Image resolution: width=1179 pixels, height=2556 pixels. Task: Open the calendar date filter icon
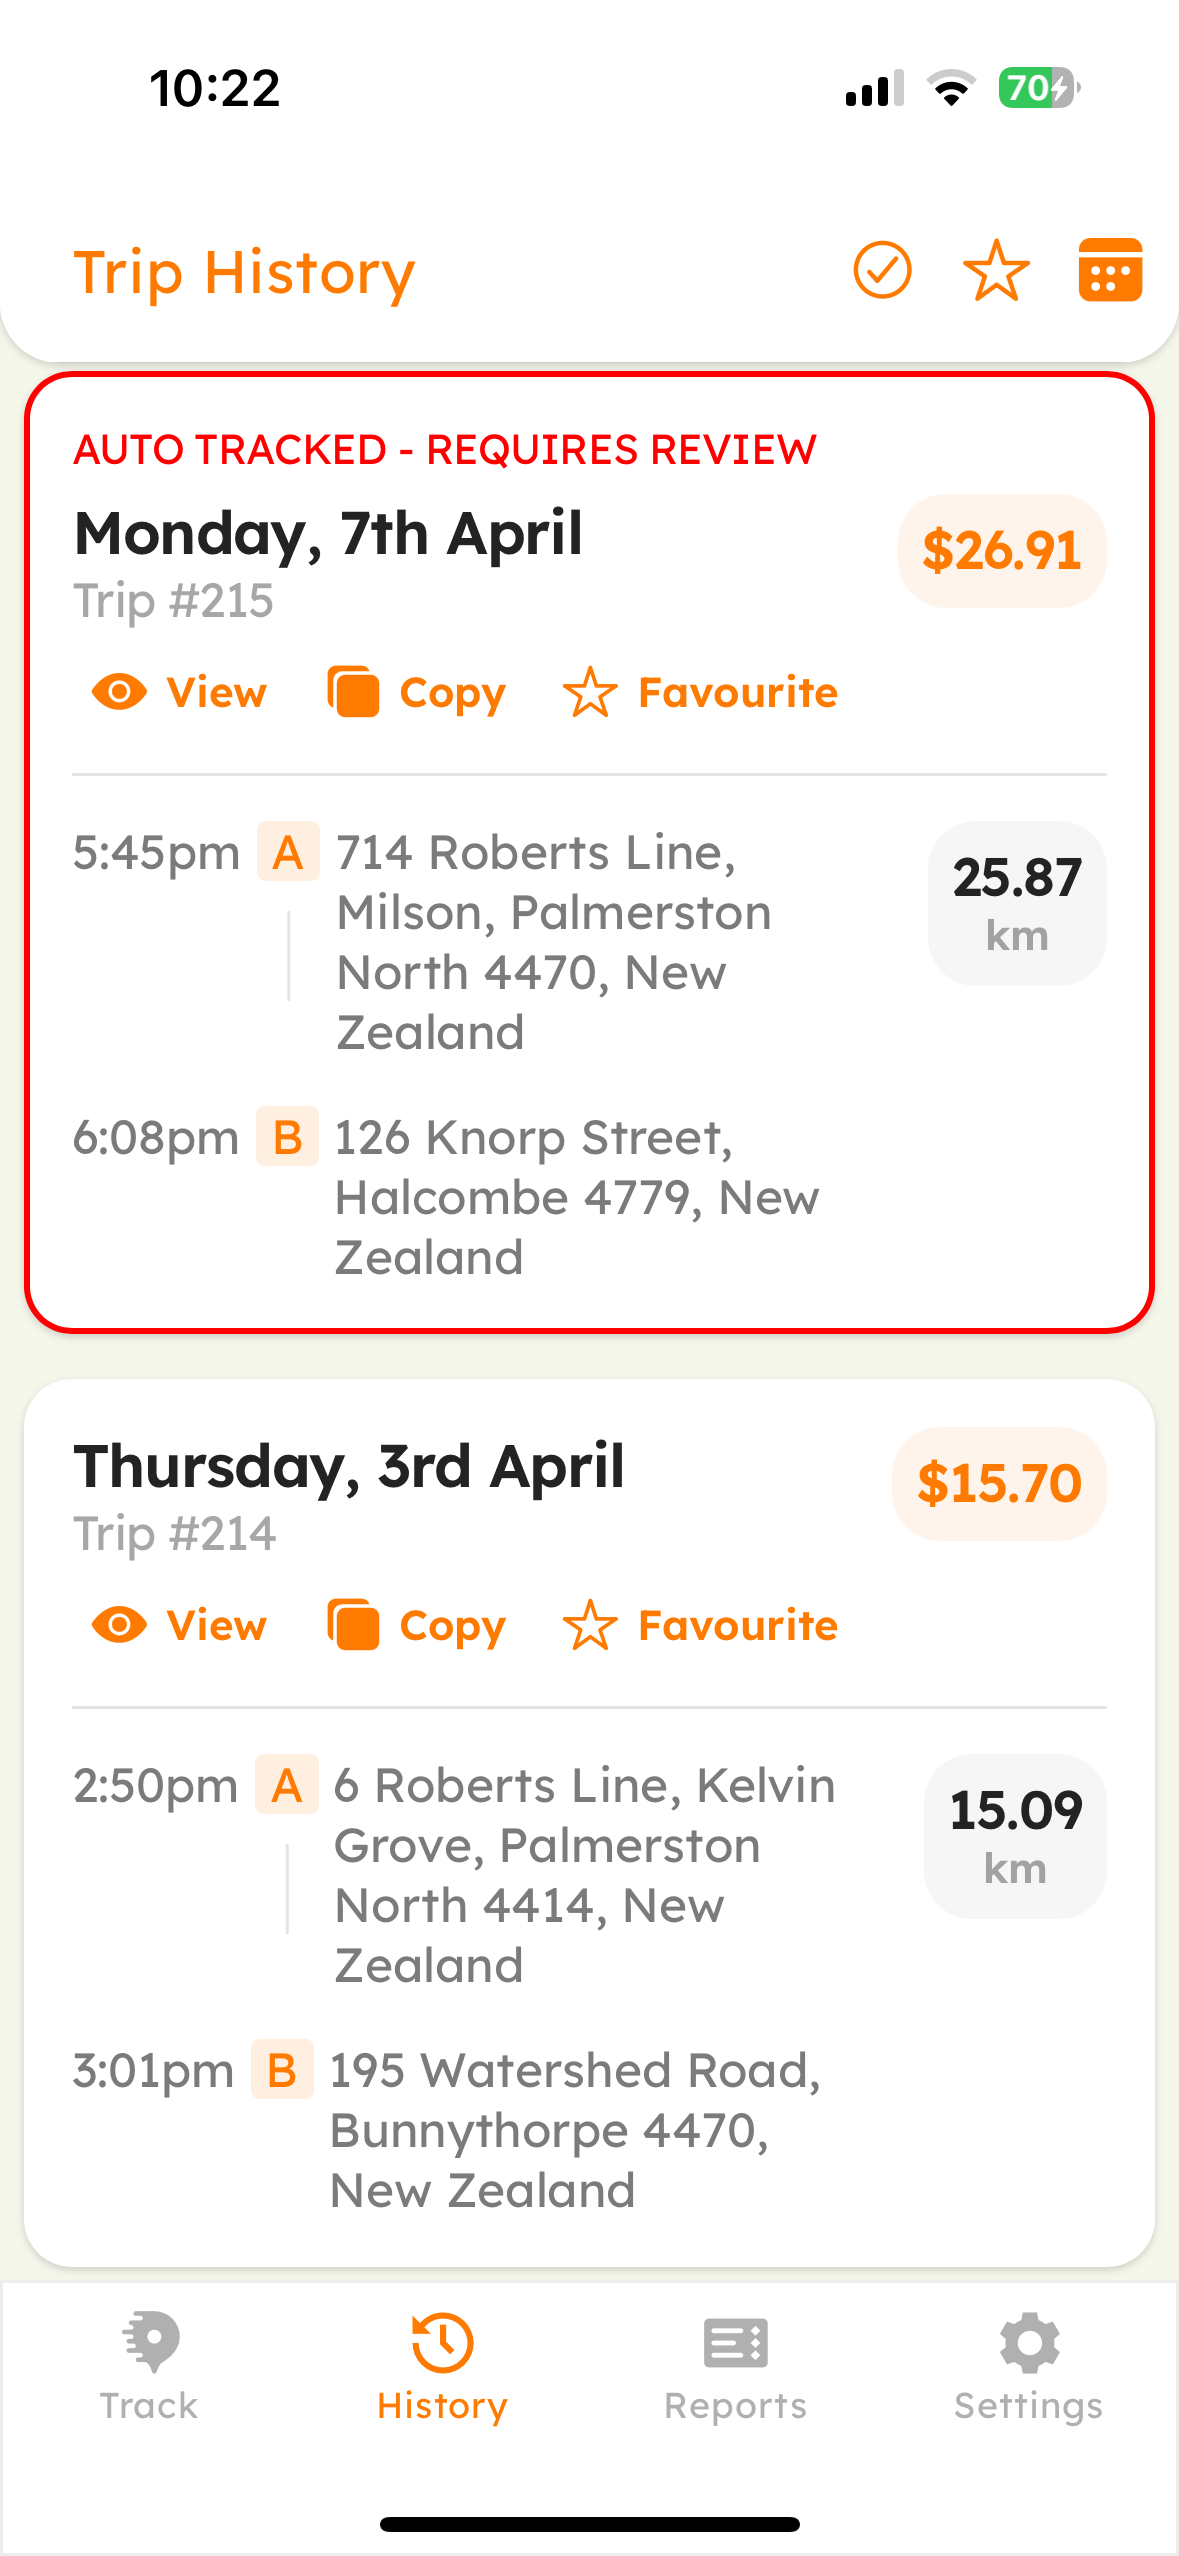[x=1110, y=270]
